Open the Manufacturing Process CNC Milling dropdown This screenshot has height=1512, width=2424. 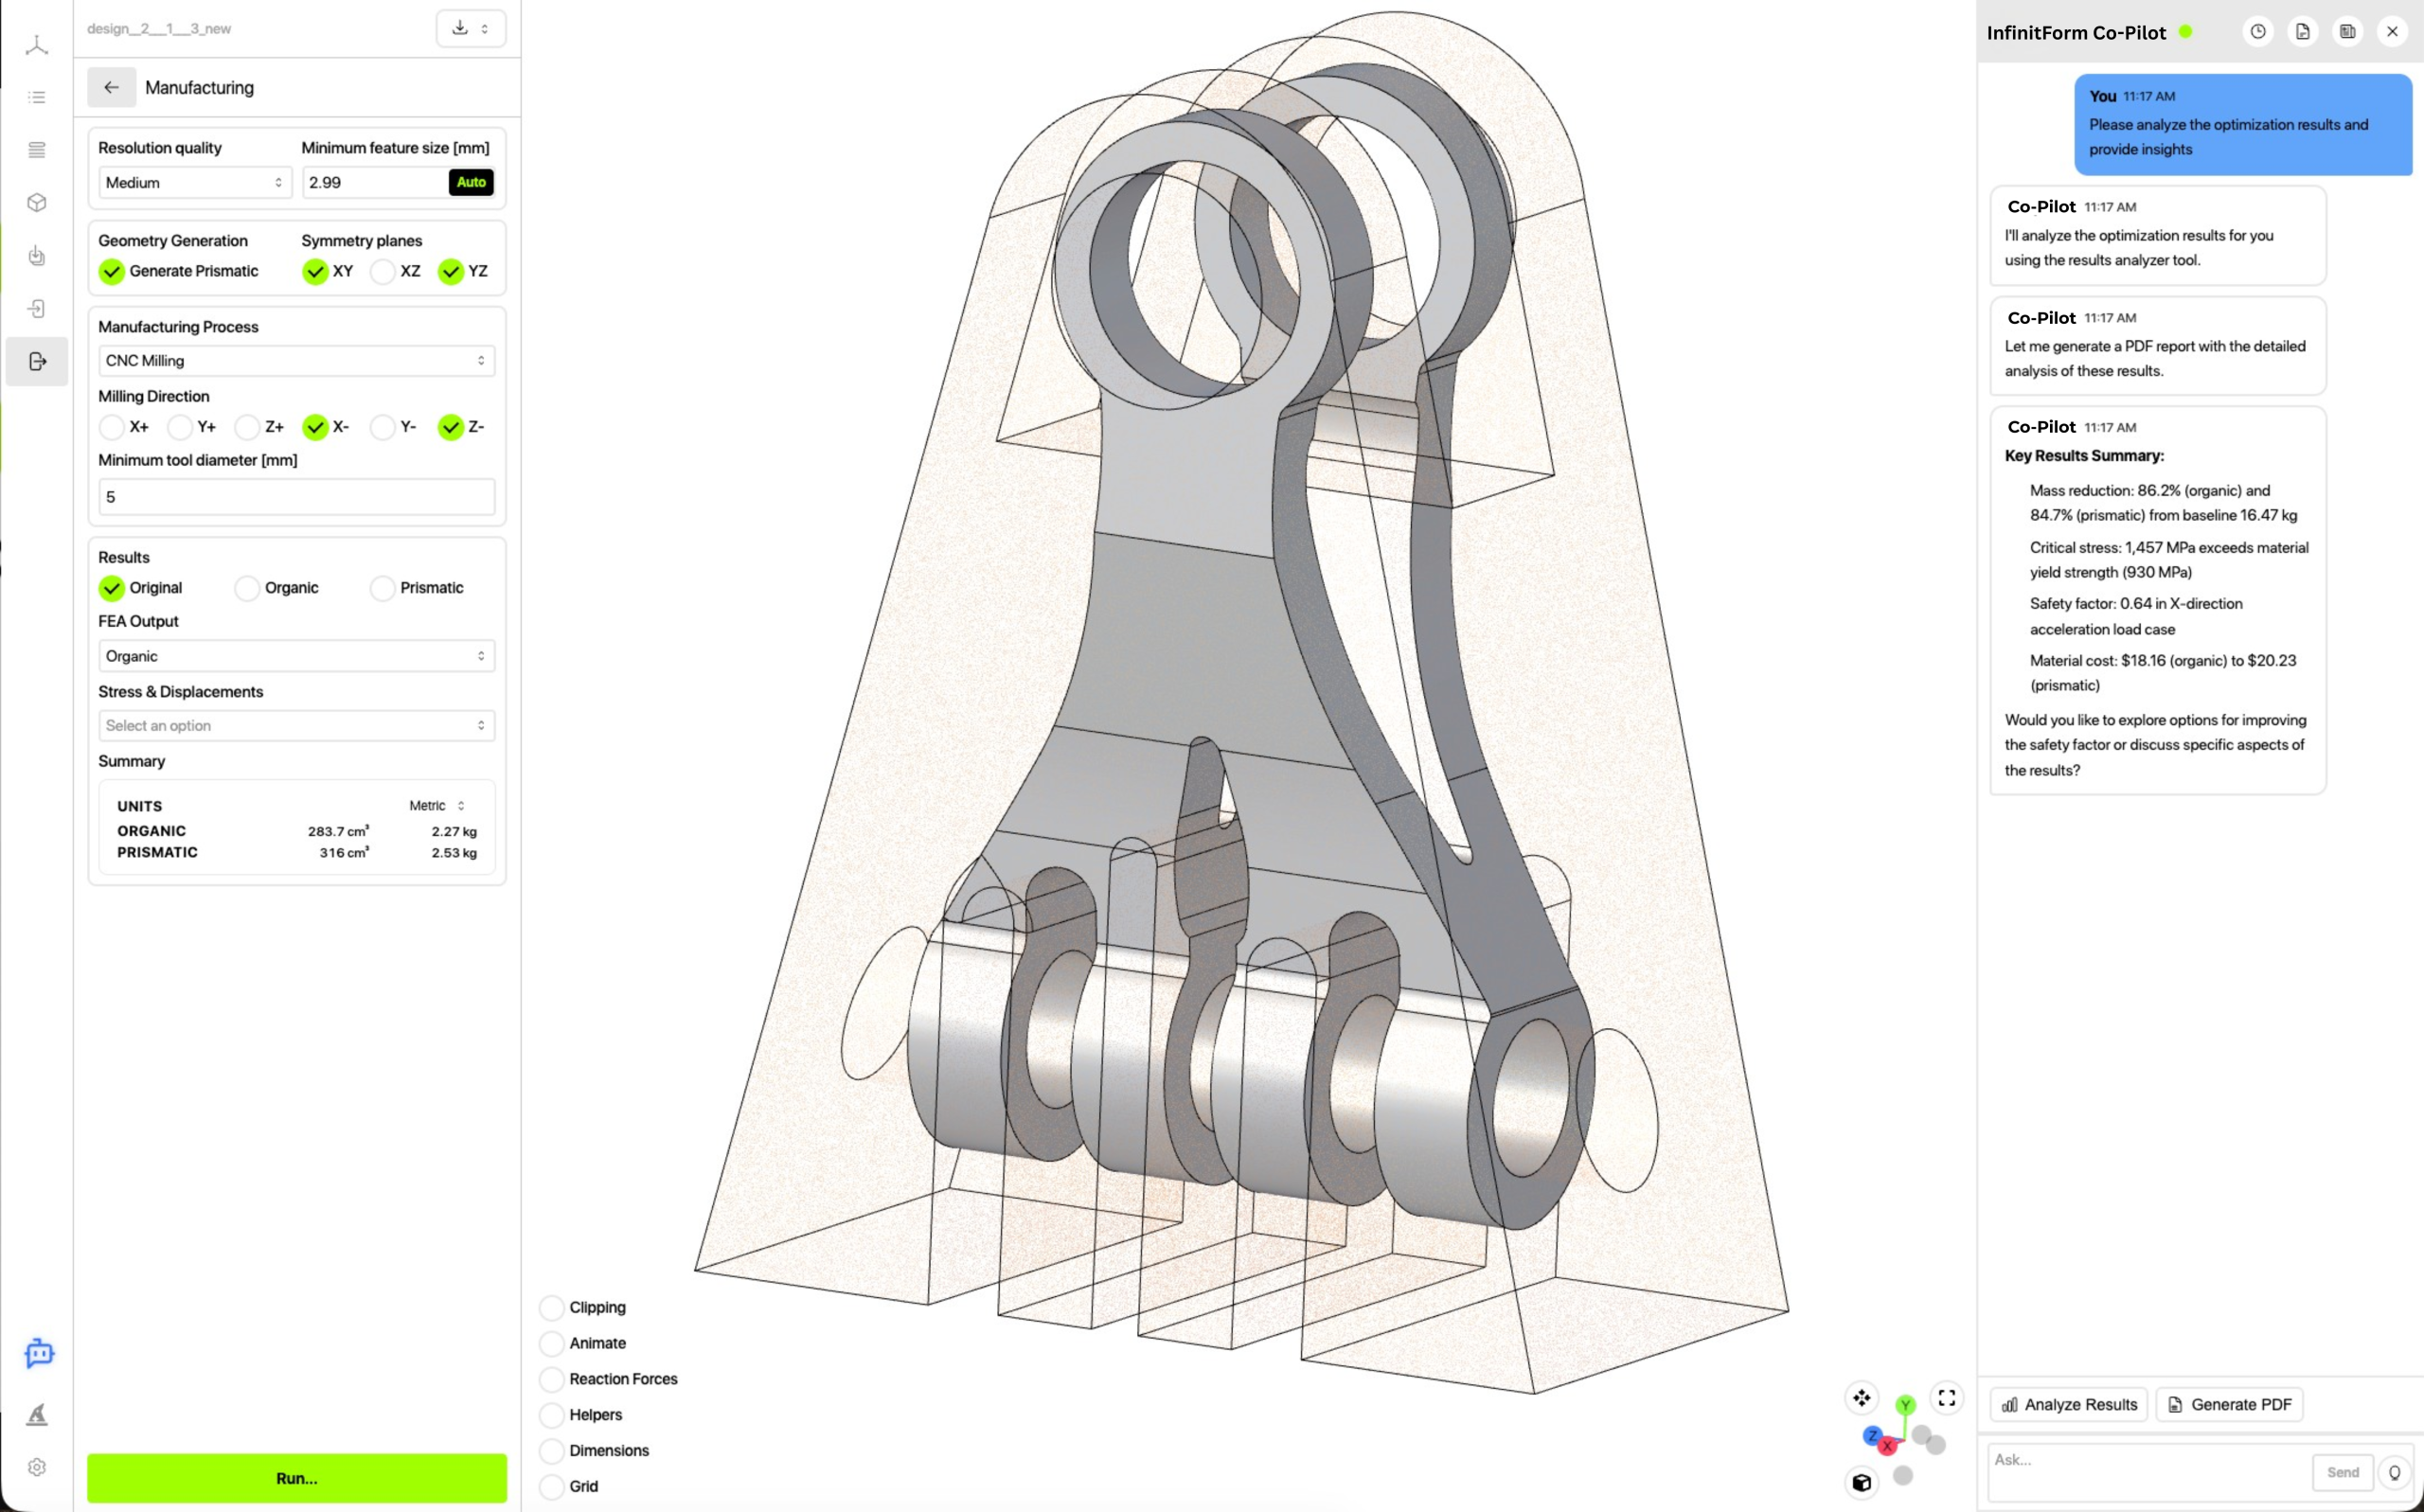tap(296, 361)
